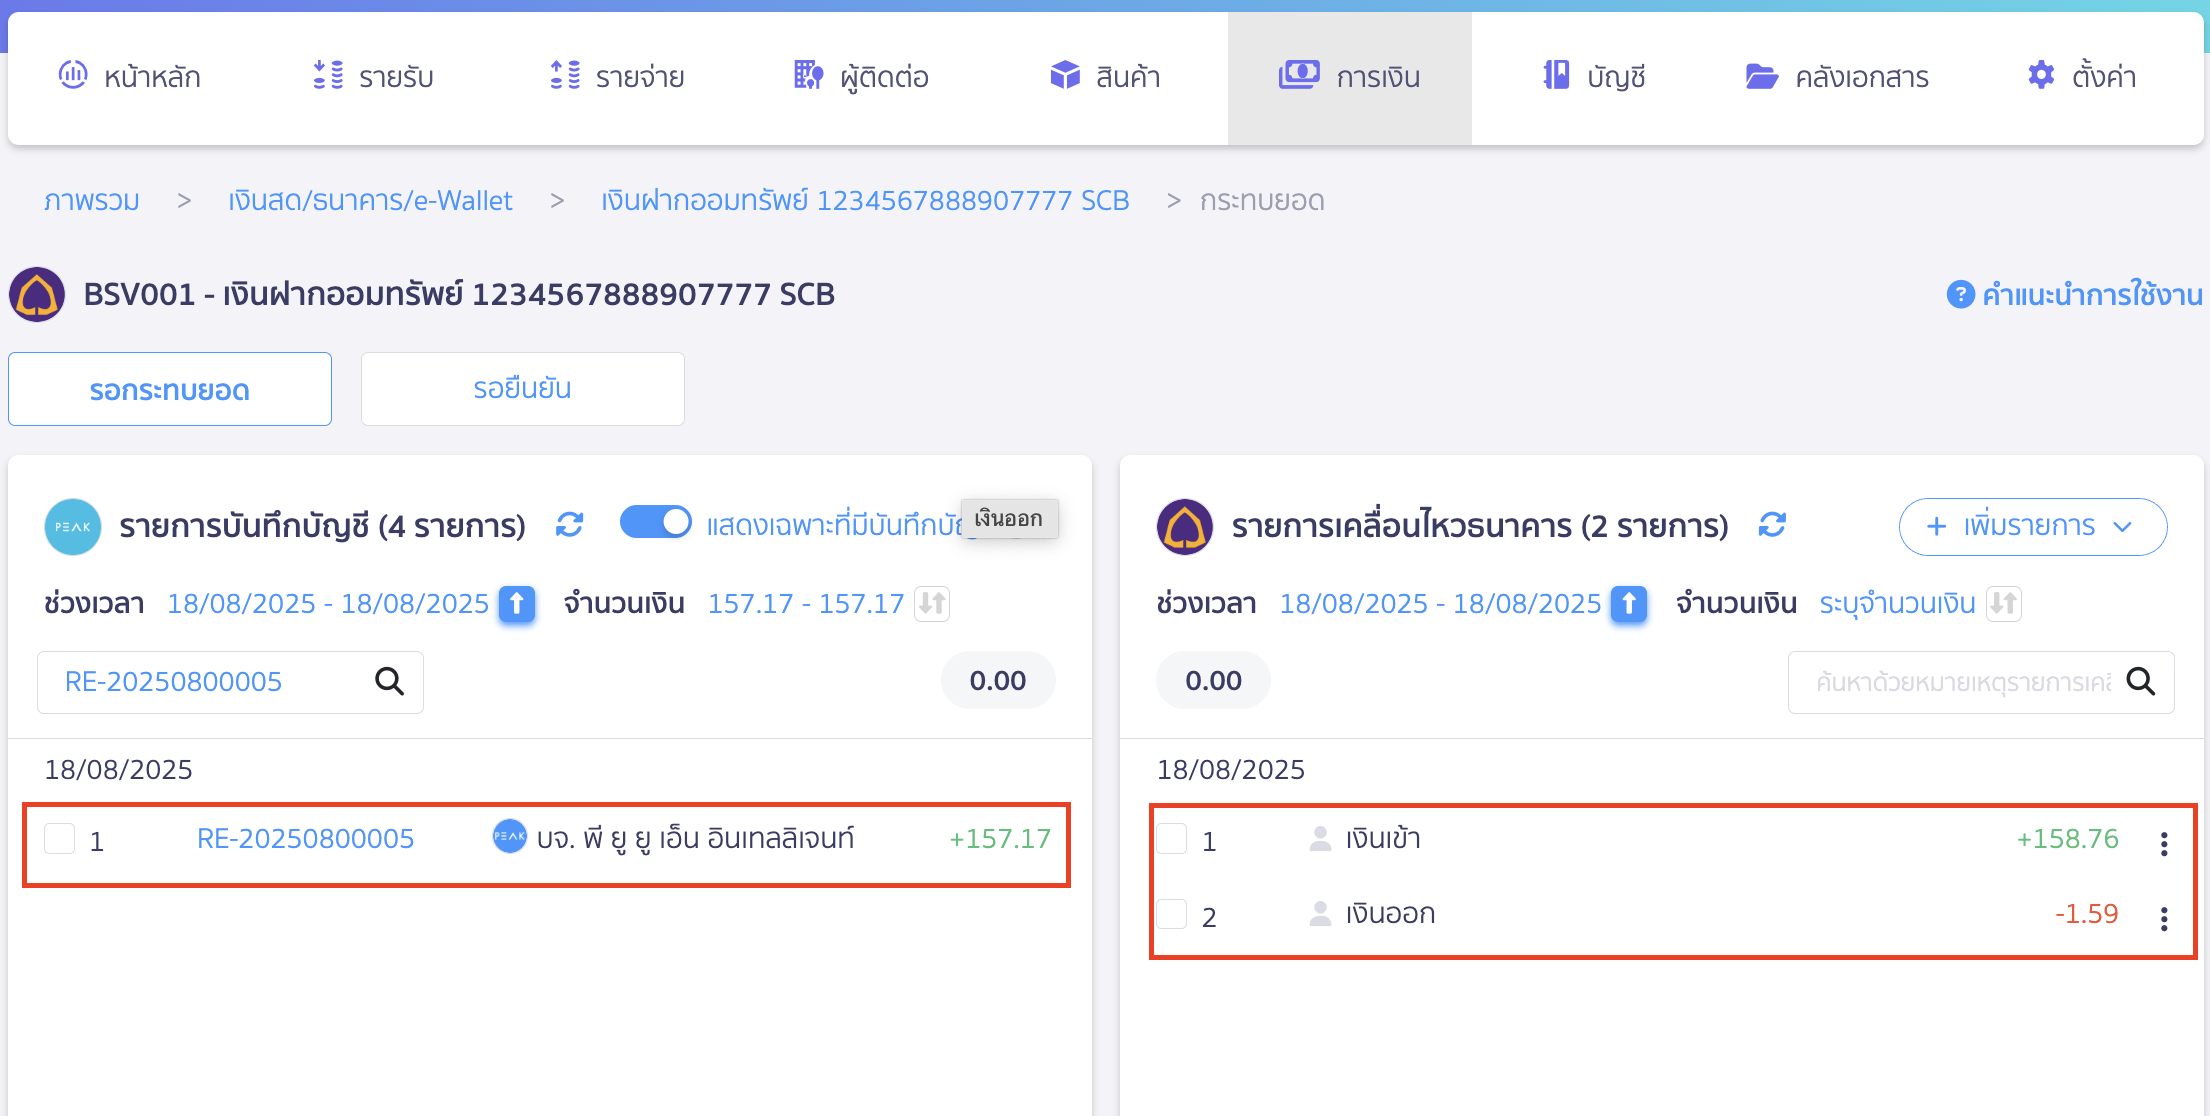Open the รายจ่าย expense menu

tap(617, 77)
